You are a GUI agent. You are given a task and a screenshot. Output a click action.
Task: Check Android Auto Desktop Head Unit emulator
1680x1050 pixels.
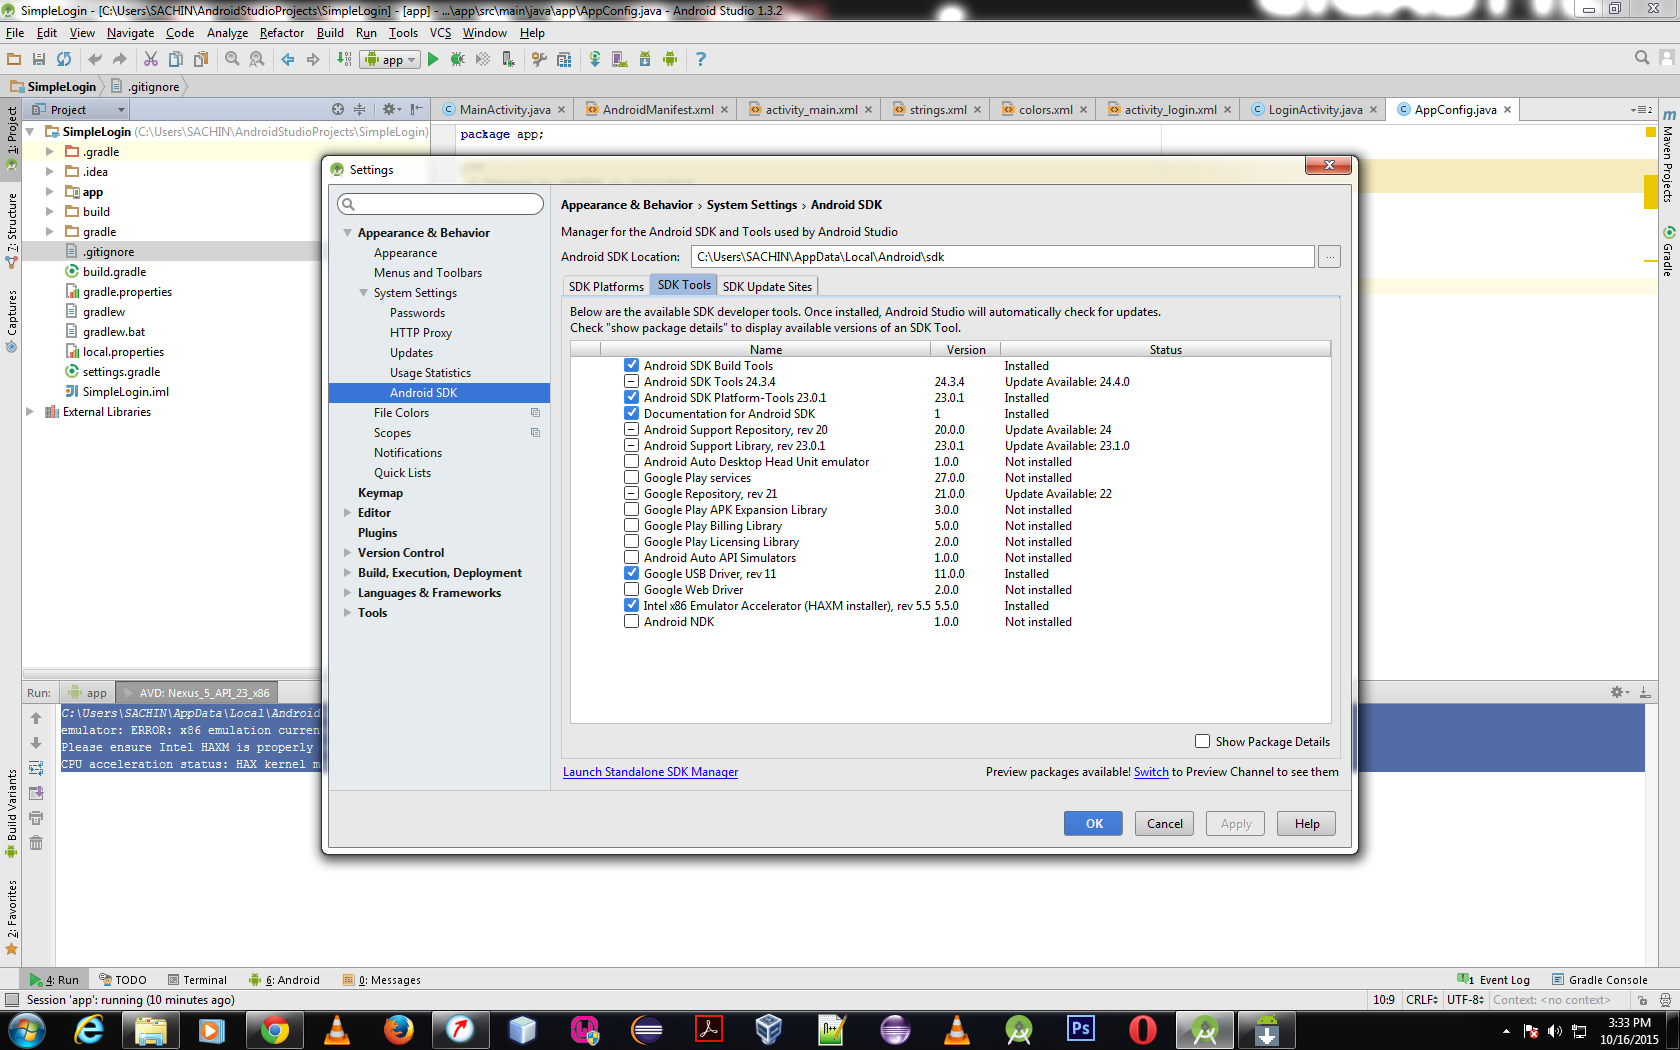(x=631, y=461)
